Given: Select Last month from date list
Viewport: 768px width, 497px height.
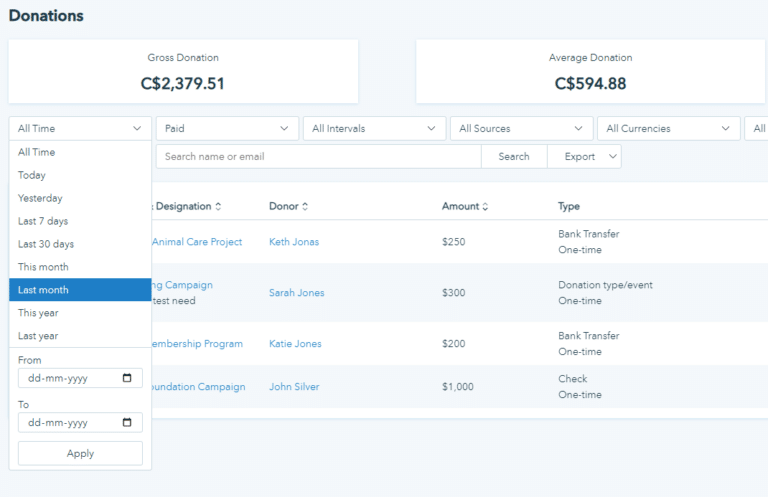Looking at the screenshot, I should pyautogui.click(x=80, y=290).
